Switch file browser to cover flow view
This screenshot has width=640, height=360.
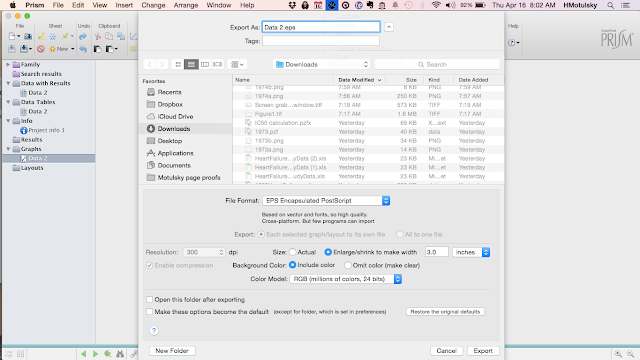pyautogui.click(x=218, y=64)
